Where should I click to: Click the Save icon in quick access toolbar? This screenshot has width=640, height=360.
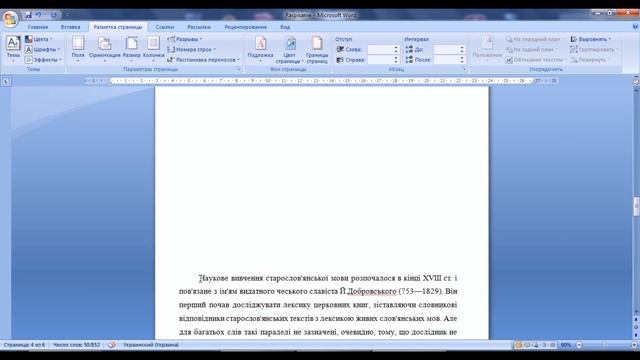tap(28, 15)
